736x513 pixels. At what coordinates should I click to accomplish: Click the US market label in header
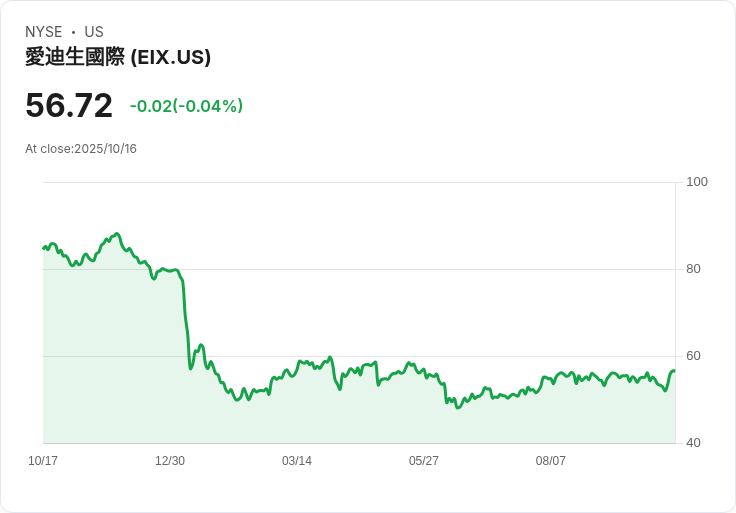coord(94,32)
